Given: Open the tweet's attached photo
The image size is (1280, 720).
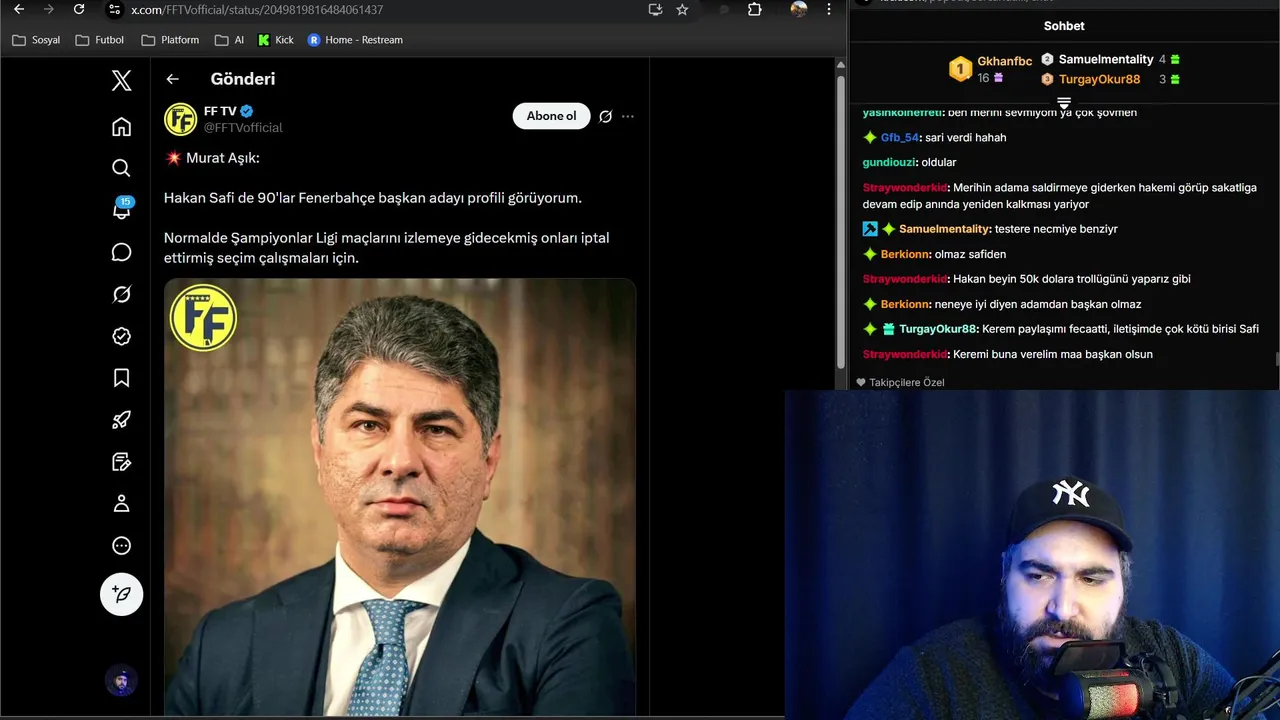Looking at the screenshot, I should point(400,497).
